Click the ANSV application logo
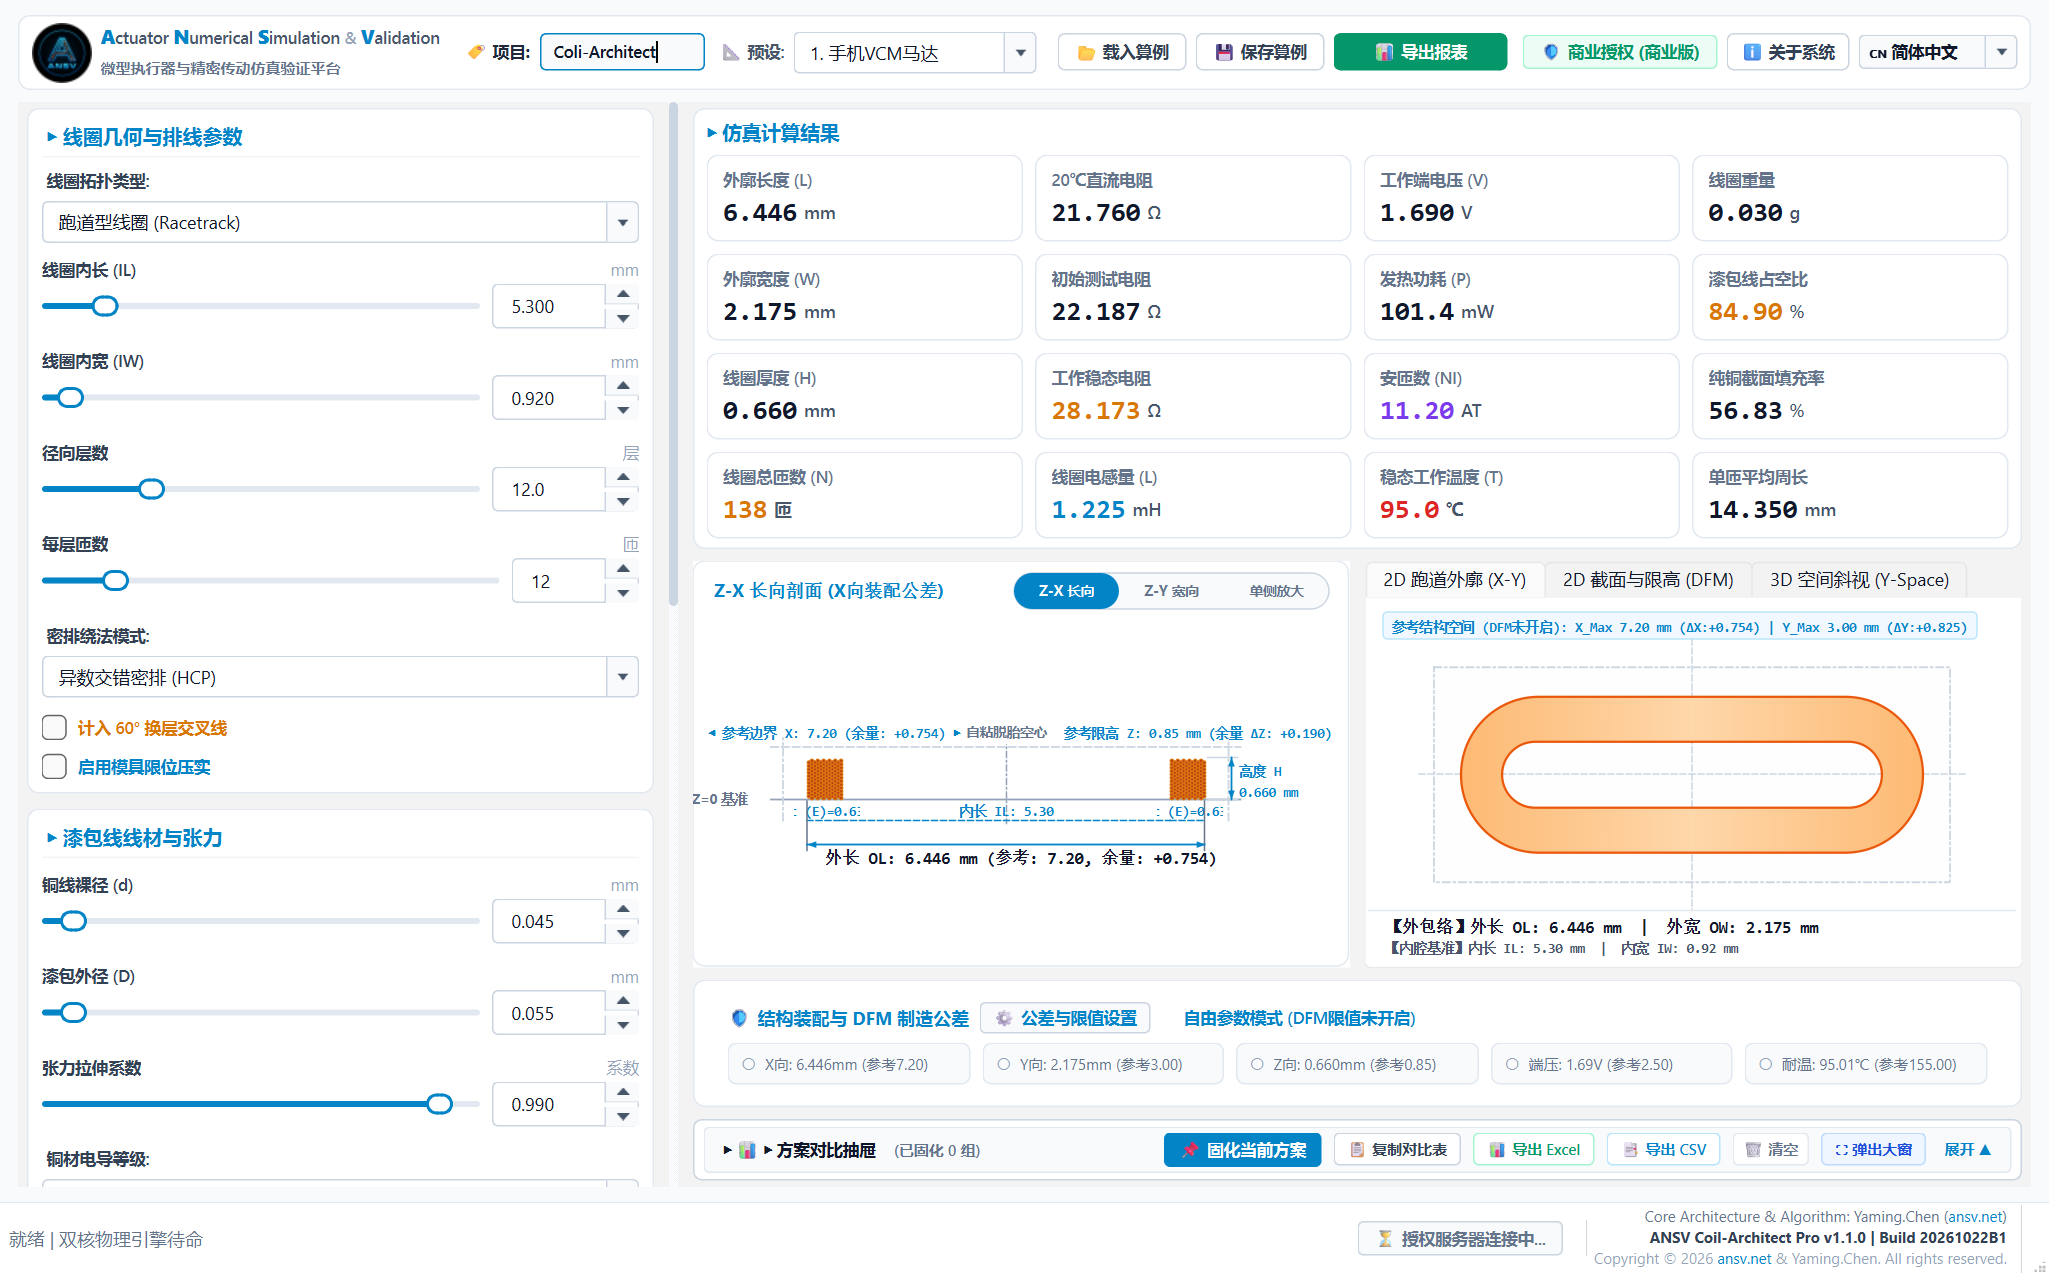This screenshot has height=1275, width=2049. 62,52
